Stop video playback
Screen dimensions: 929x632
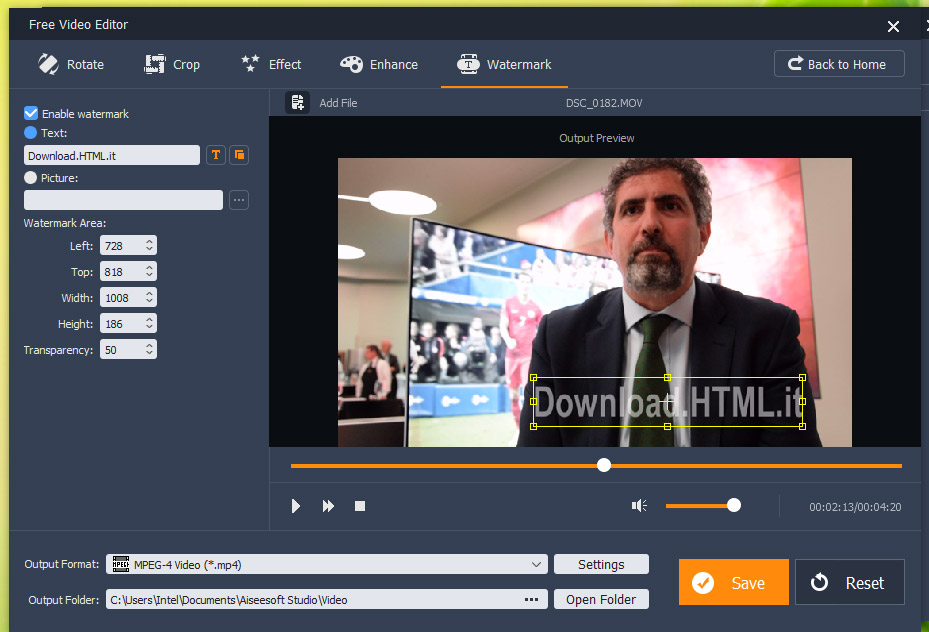coord(360,506)
